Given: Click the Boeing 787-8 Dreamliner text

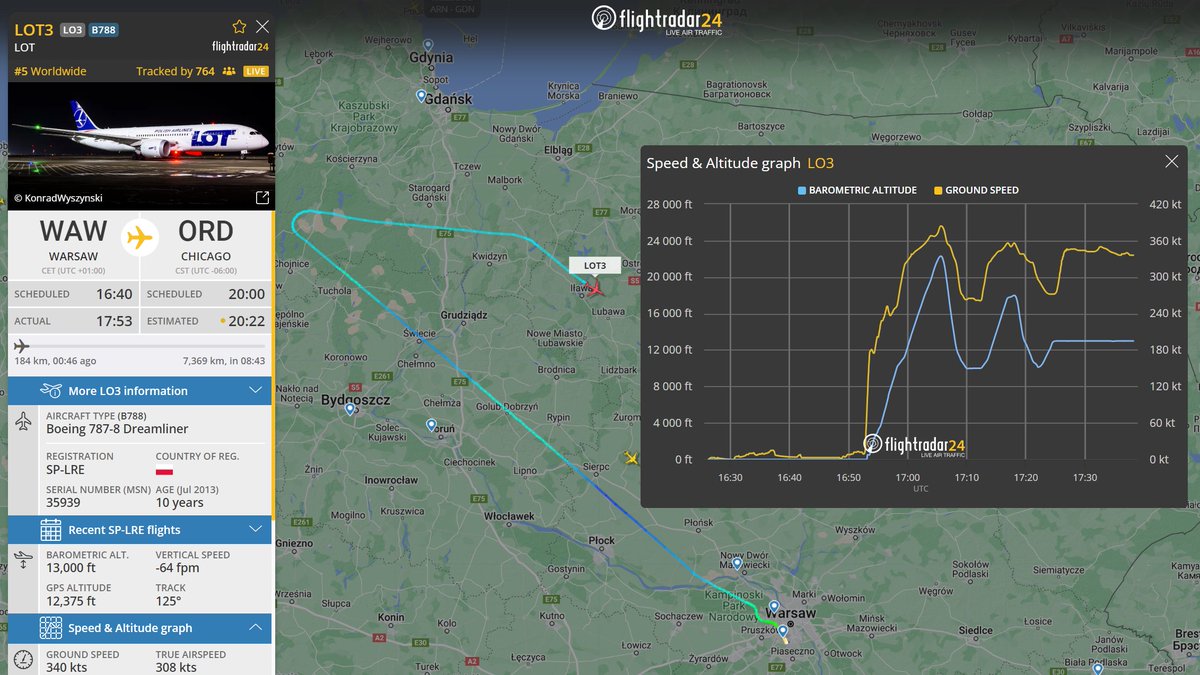Looking at the screenshot, I should click(x=116, y=429).
